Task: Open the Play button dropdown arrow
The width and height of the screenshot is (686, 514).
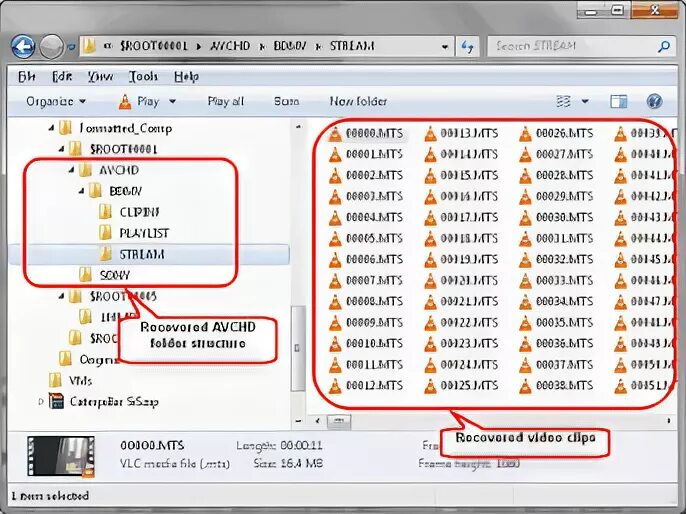Action: click(x=172, y=101)
